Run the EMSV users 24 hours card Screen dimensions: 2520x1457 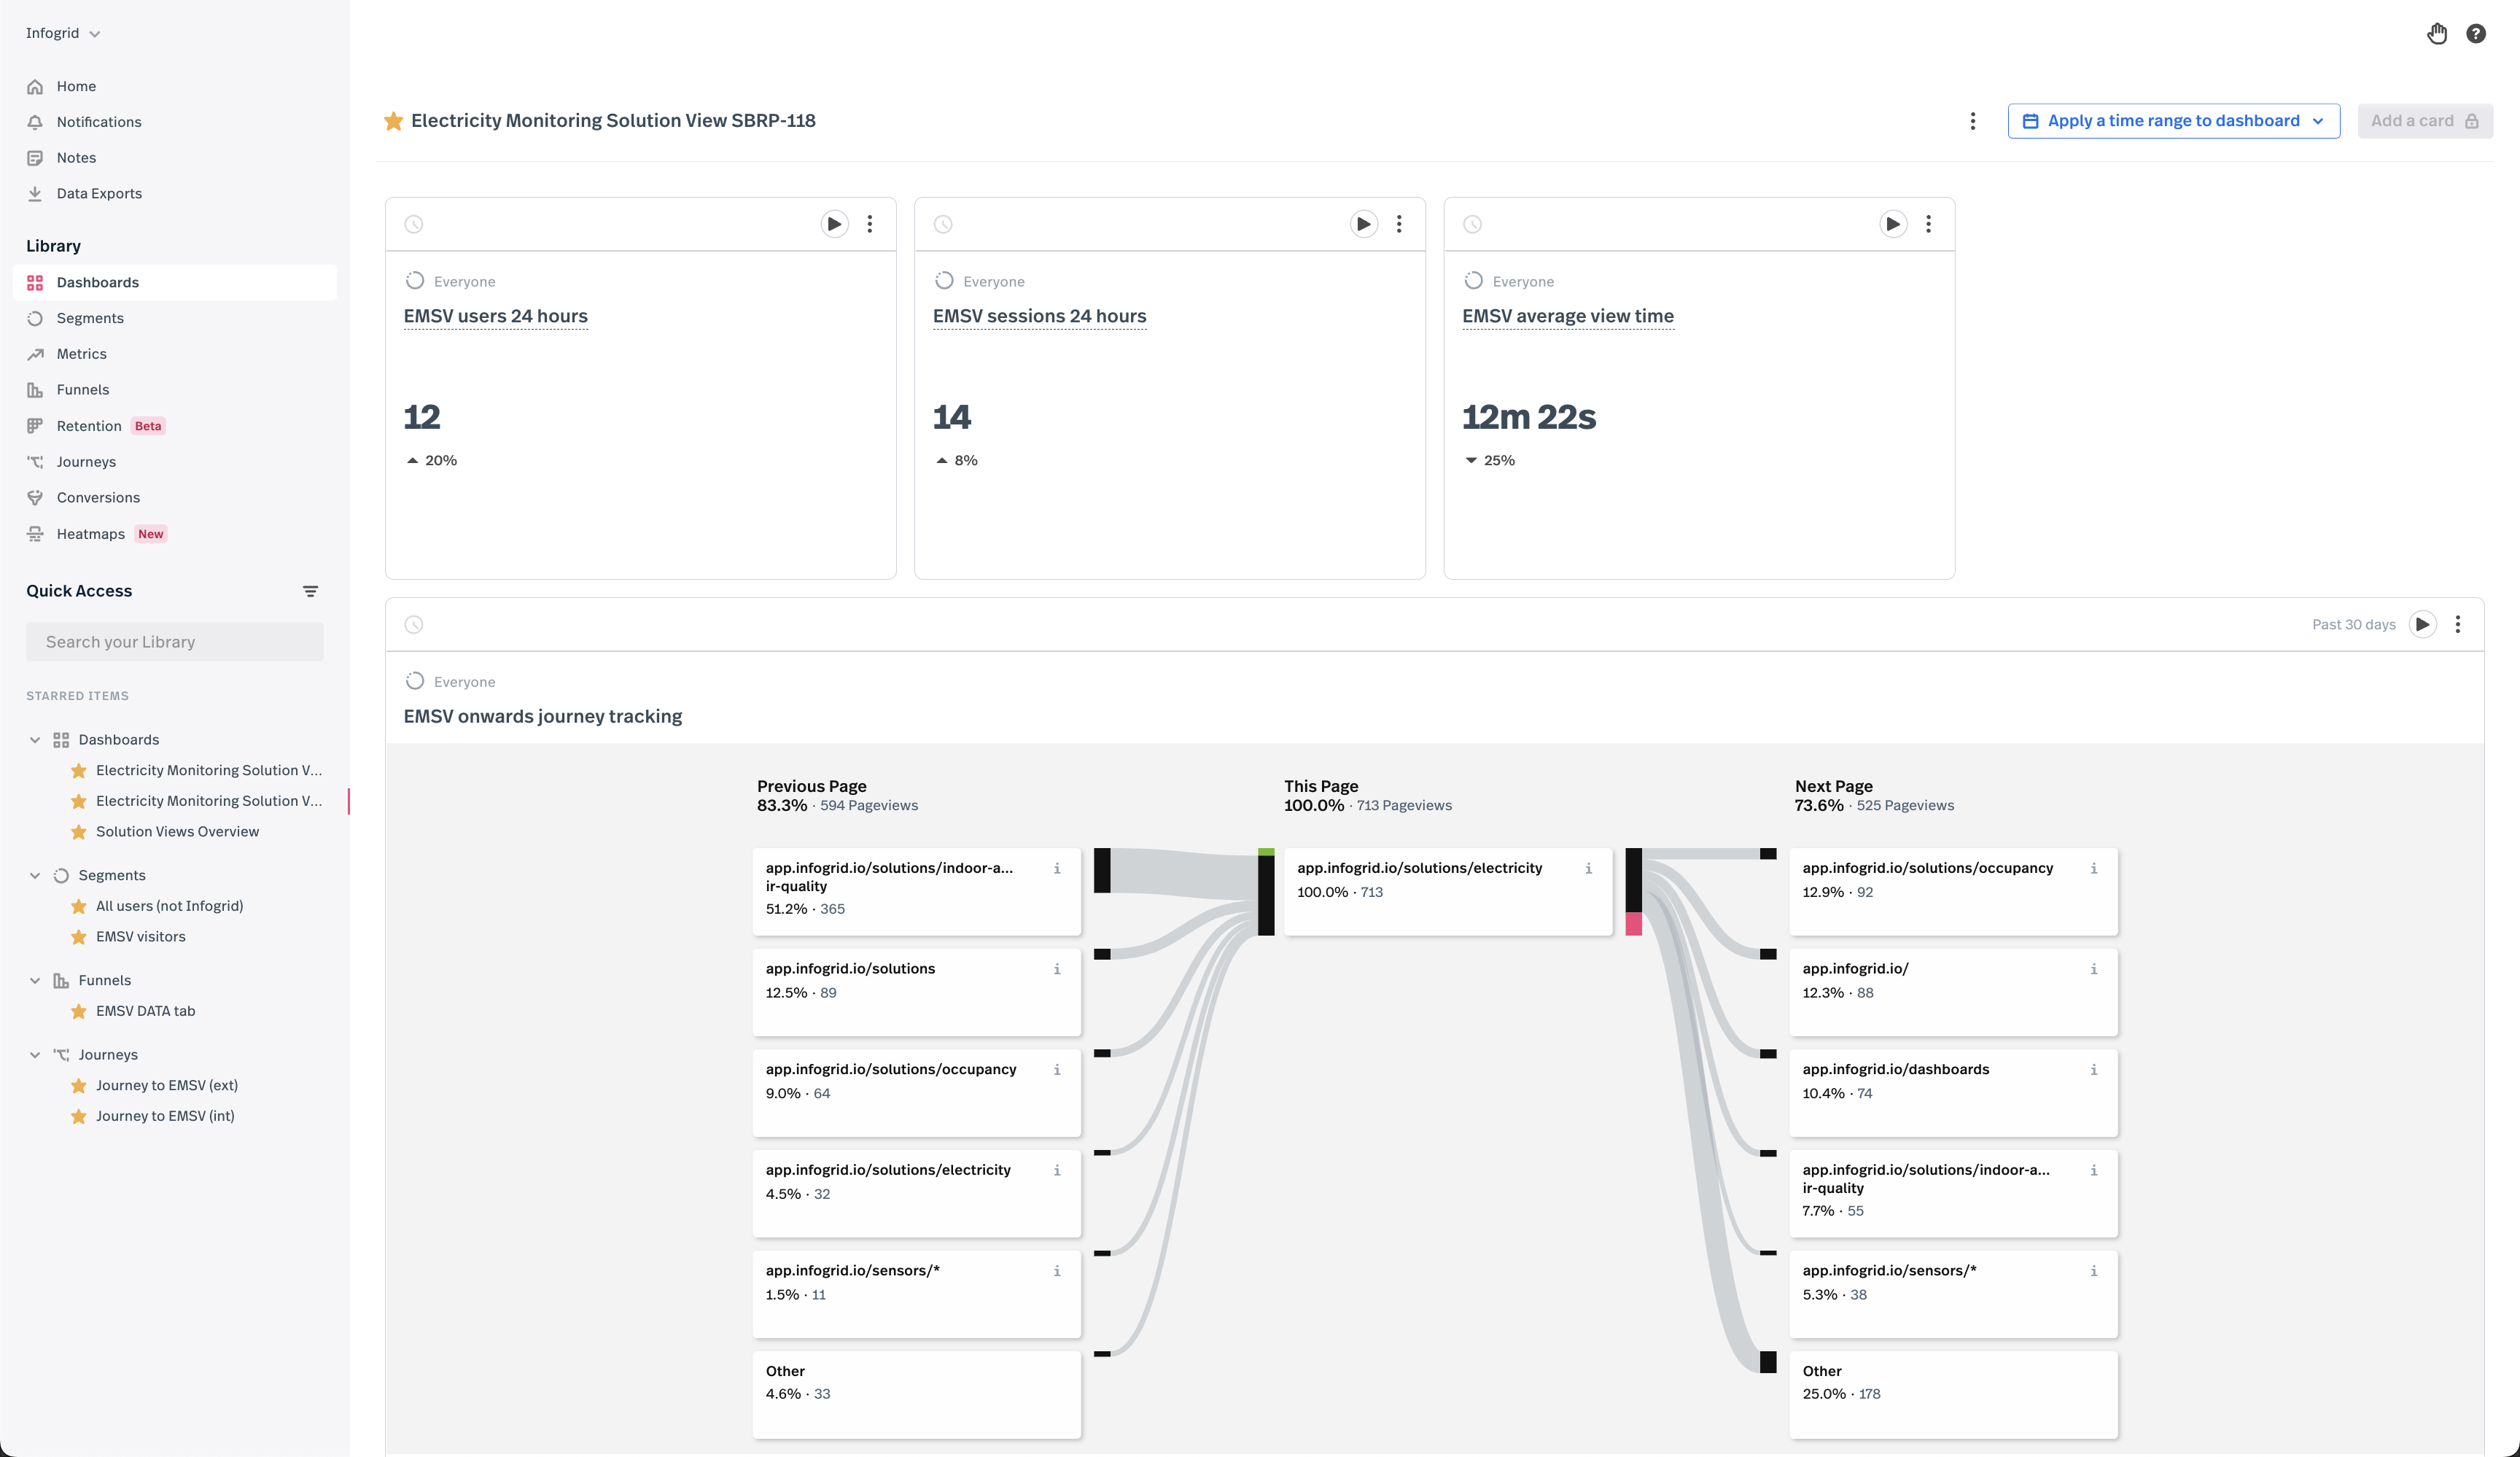(x=834, y=224)
